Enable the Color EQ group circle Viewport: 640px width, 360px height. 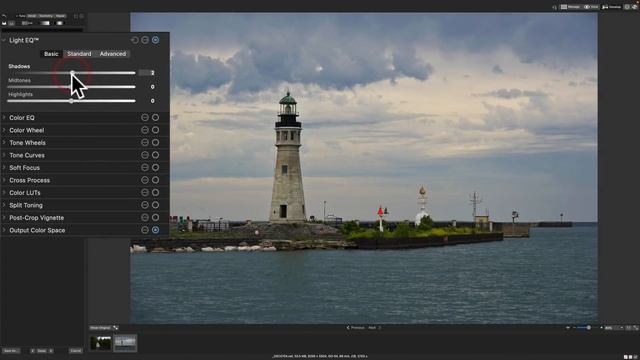[156, 118]
